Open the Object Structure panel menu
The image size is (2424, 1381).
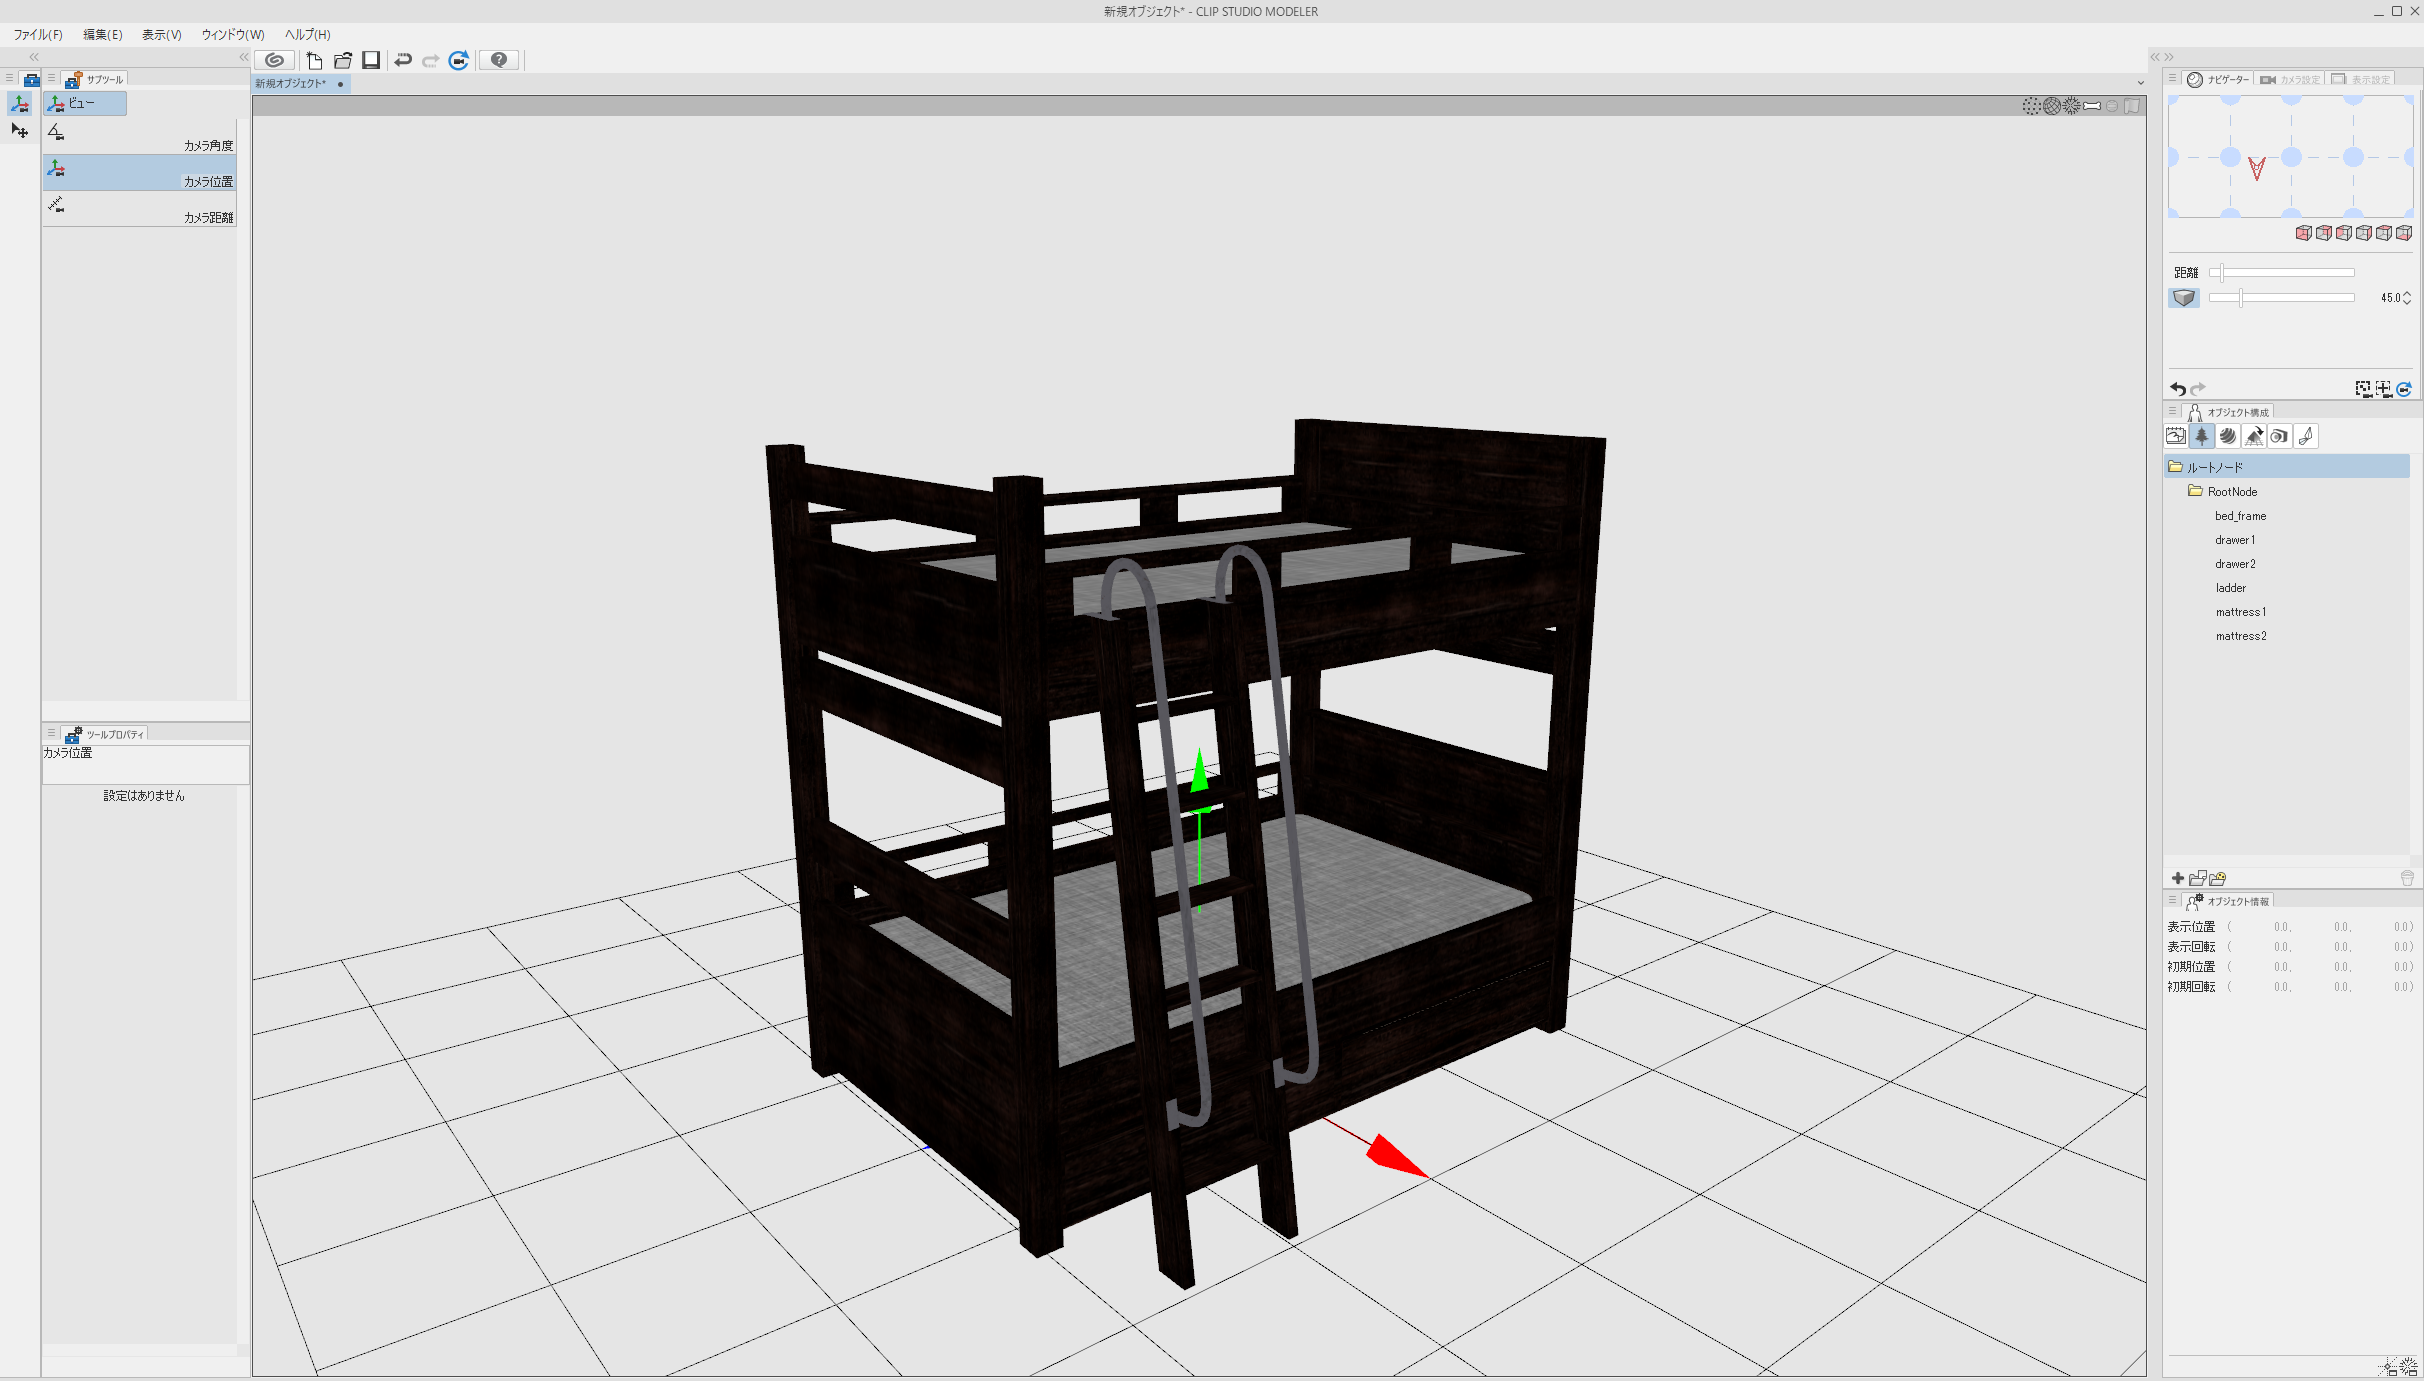click(2170, 410)
